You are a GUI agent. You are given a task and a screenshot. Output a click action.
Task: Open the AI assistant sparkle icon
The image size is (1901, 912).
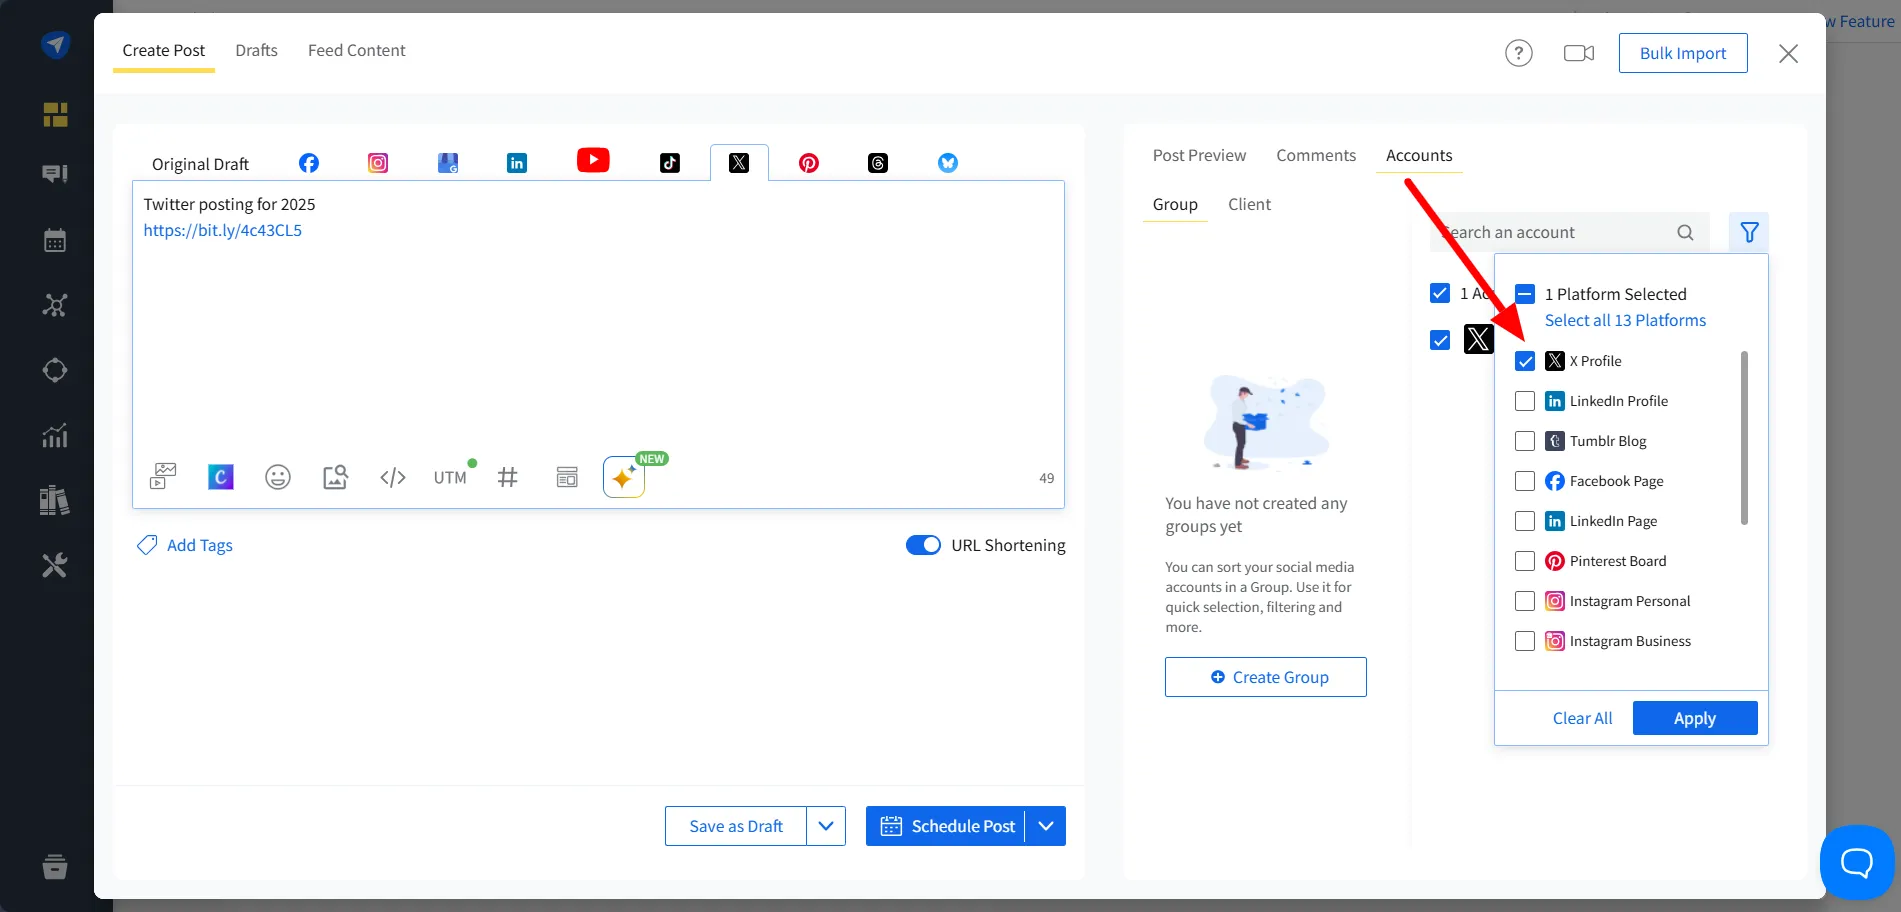623,478
